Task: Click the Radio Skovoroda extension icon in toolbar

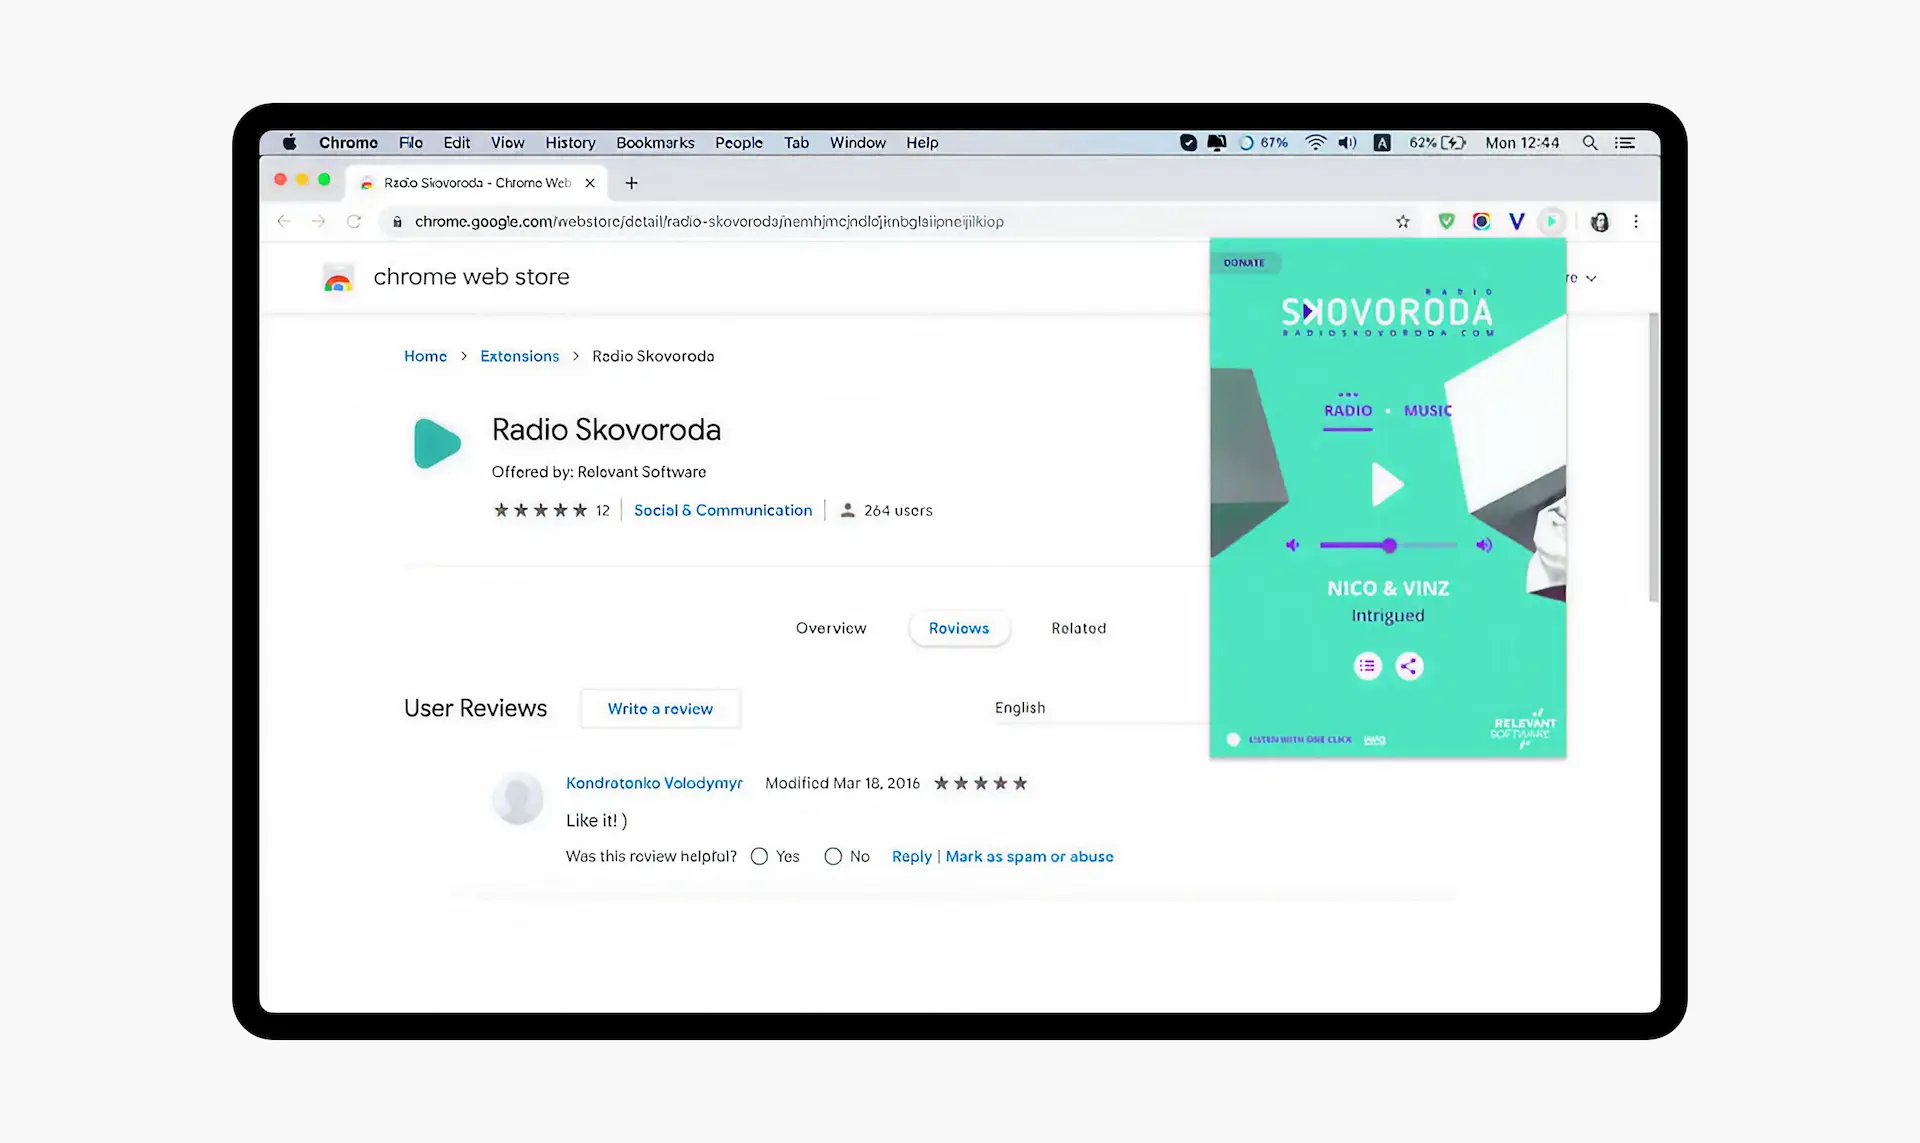Action: coord(1551,221)
